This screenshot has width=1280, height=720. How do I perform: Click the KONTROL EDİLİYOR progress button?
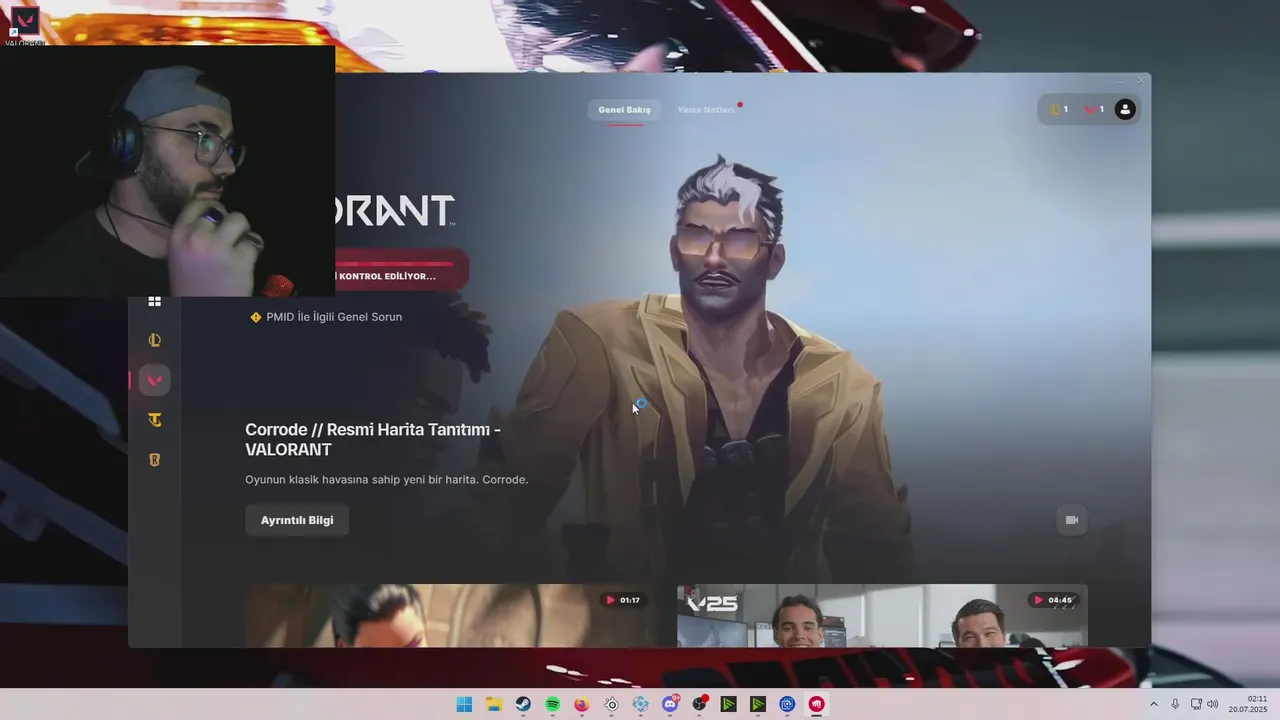[x=401, y=271]
